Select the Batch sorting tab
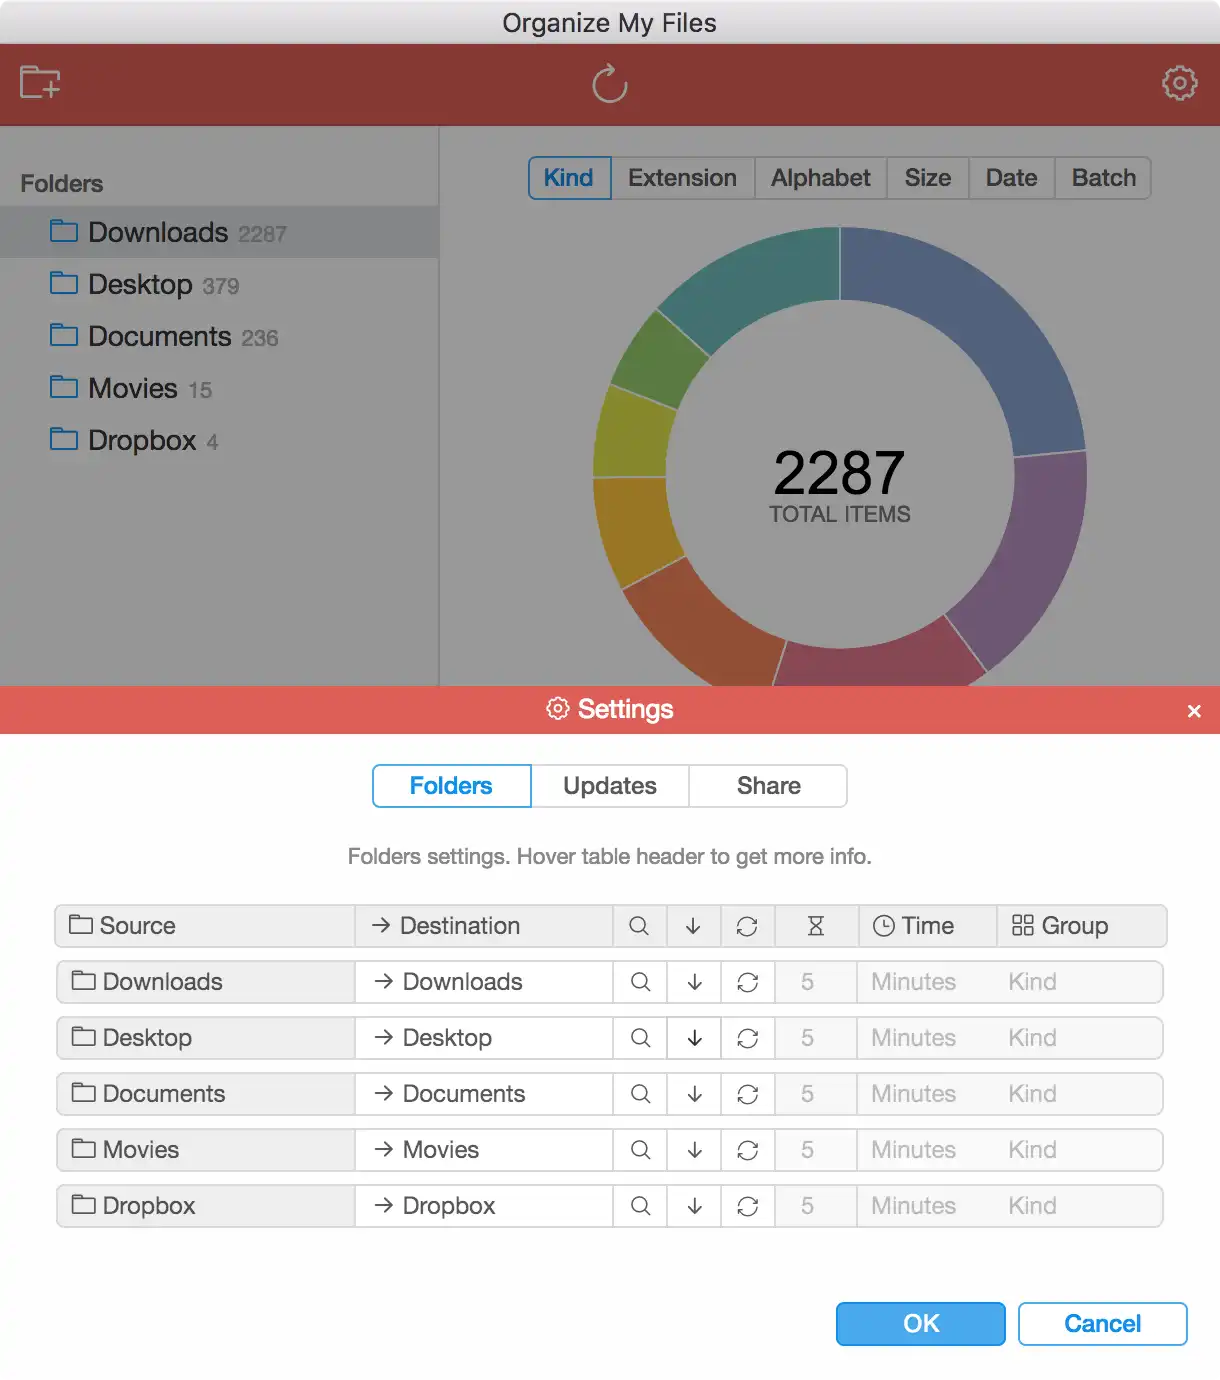This screenshot has width=1220, height=1380. pos(1104,178)
